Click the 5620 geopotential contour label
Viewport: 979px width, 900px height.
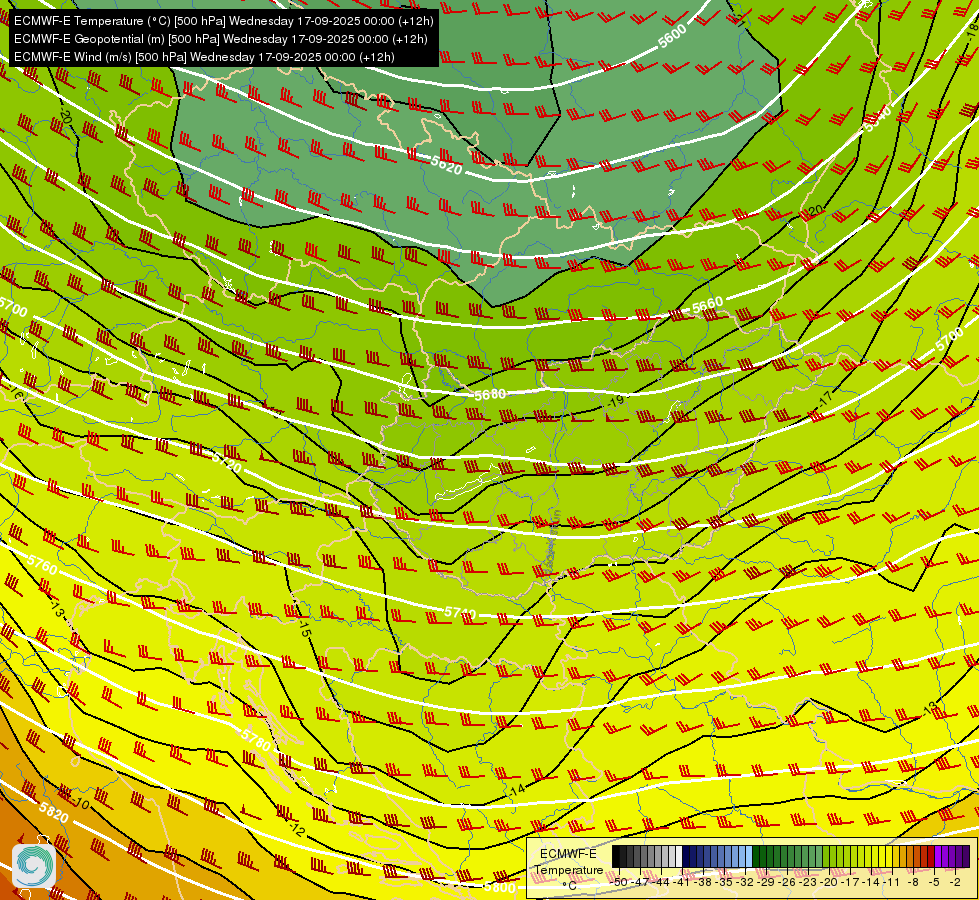click(x=446, y=165)
